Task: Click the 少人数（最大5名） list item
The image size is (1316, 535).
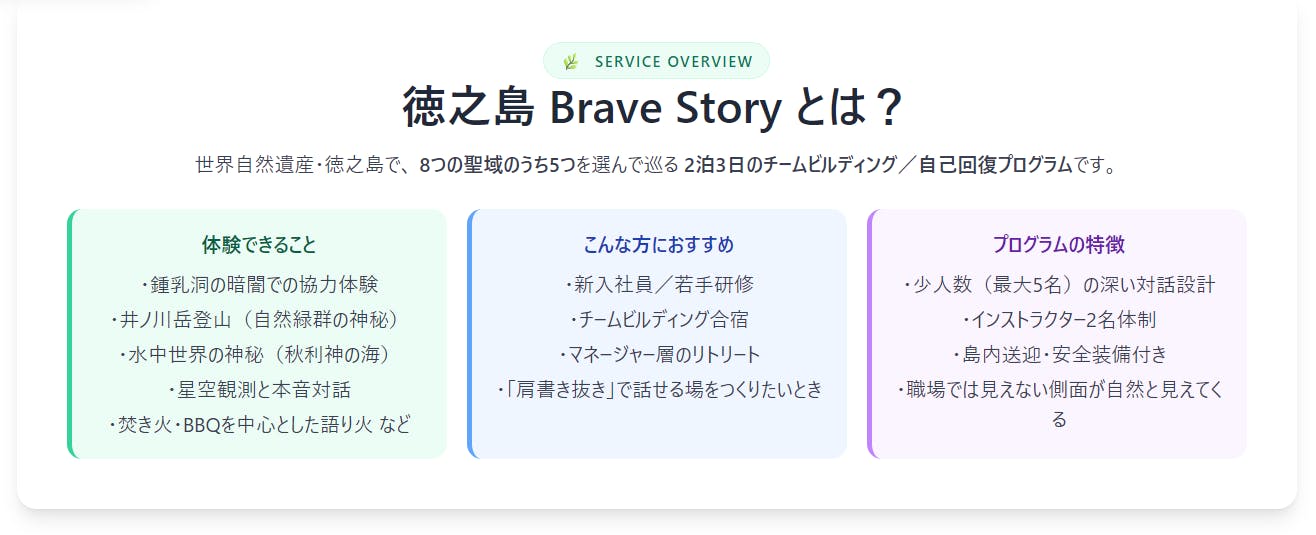Action: click(x=1059, y=285)
